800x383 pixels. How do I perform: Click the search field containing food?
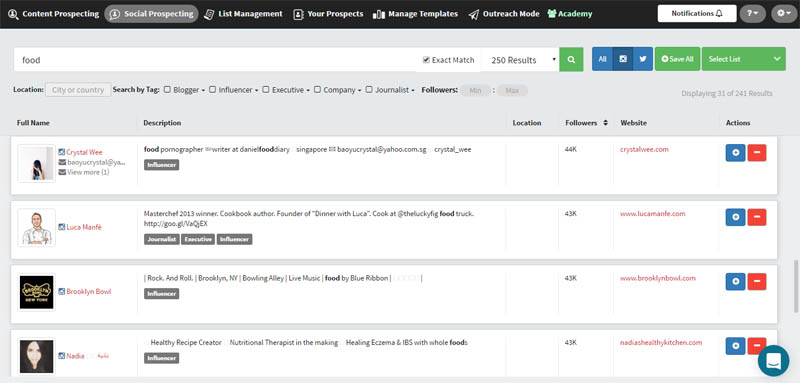(214, 60)
